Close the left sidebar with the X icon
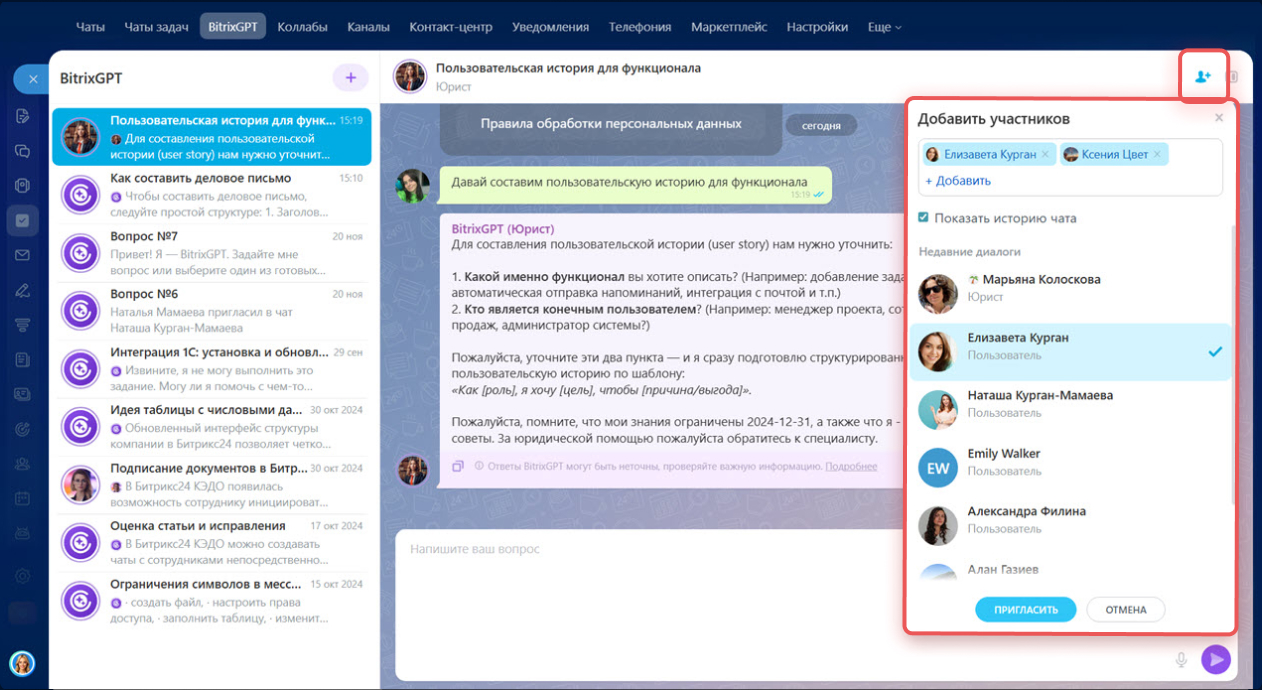 pos(32,79)
